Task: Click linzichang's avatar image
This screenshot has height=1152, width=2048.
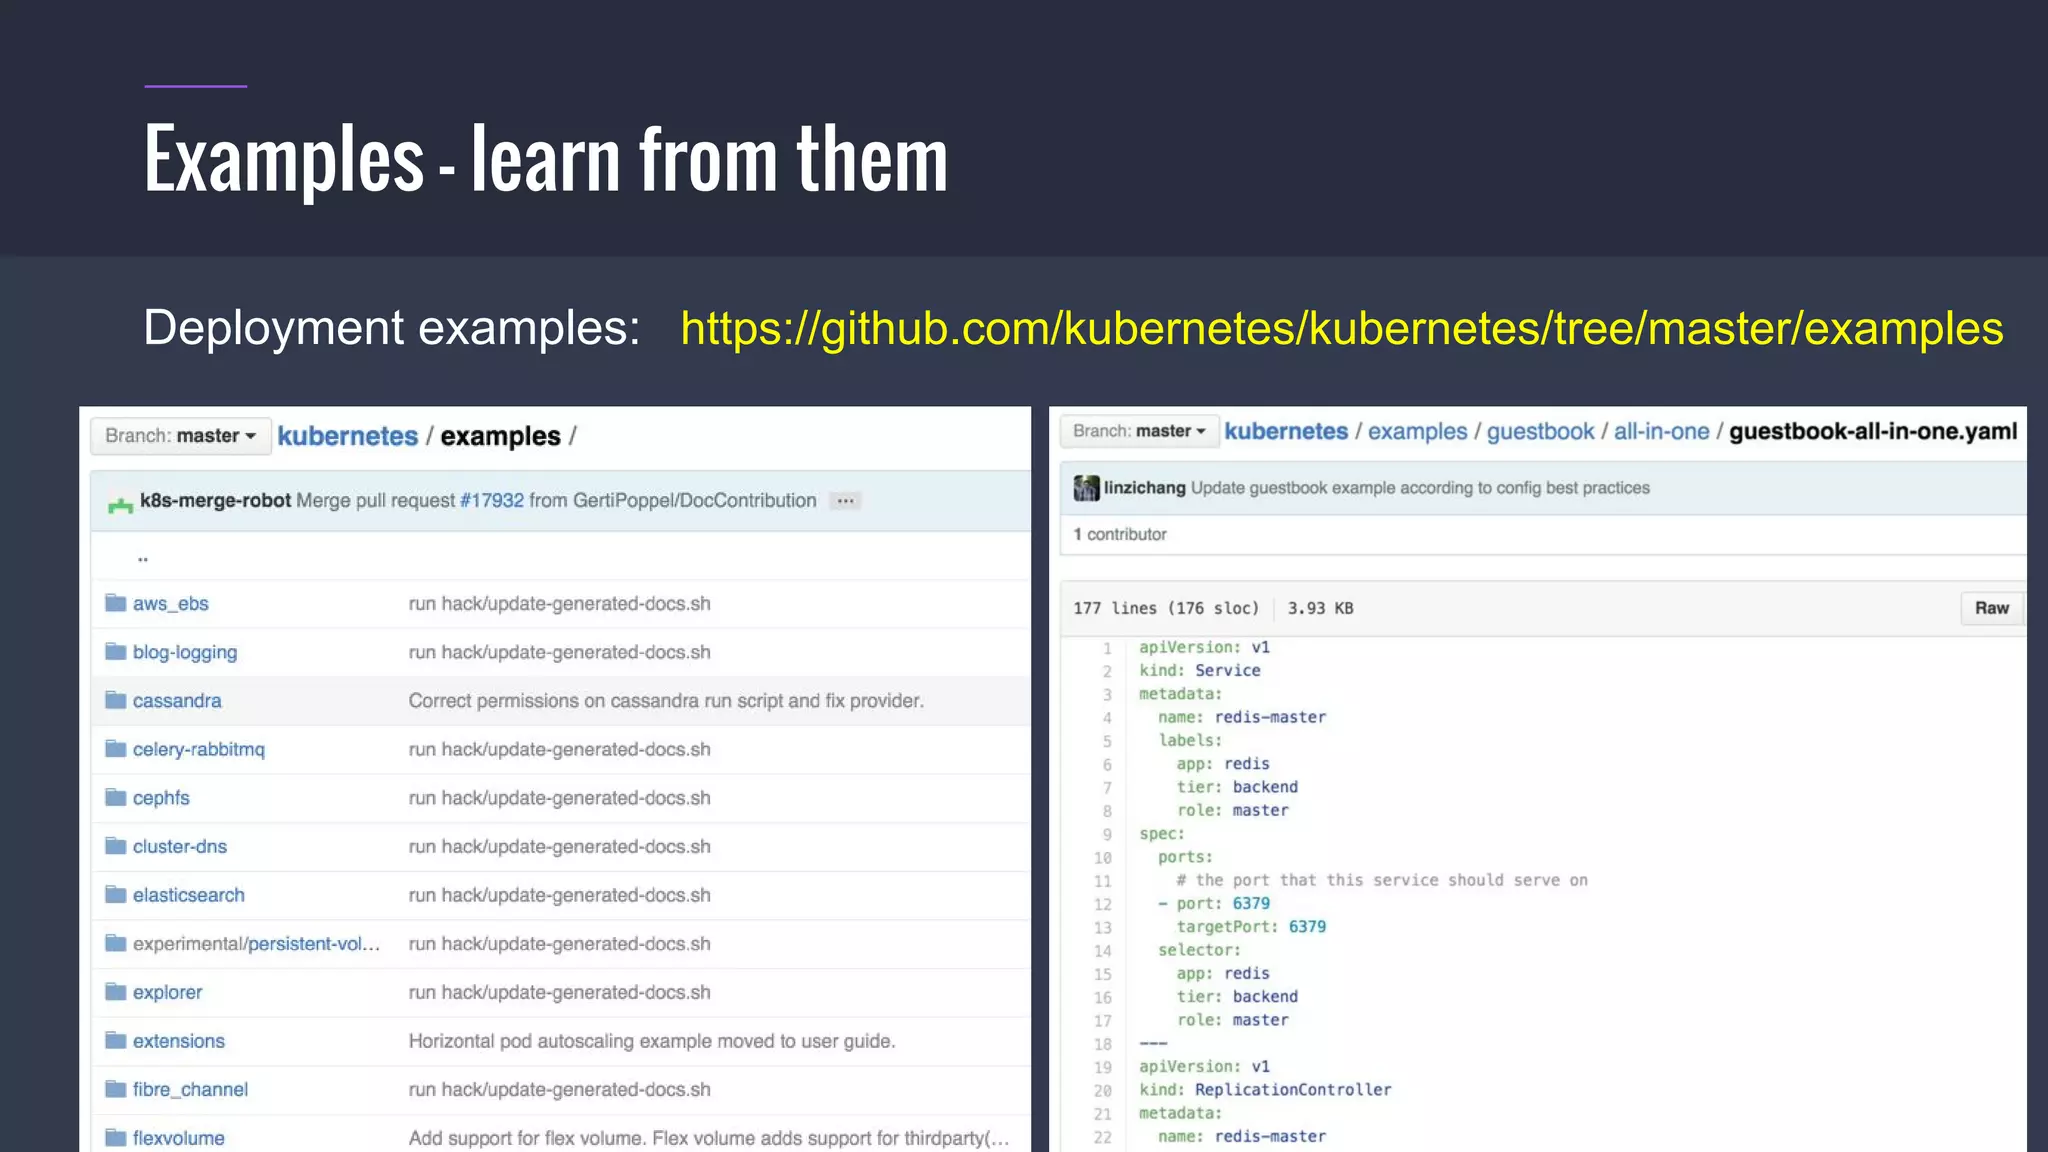Action: 1086,488
